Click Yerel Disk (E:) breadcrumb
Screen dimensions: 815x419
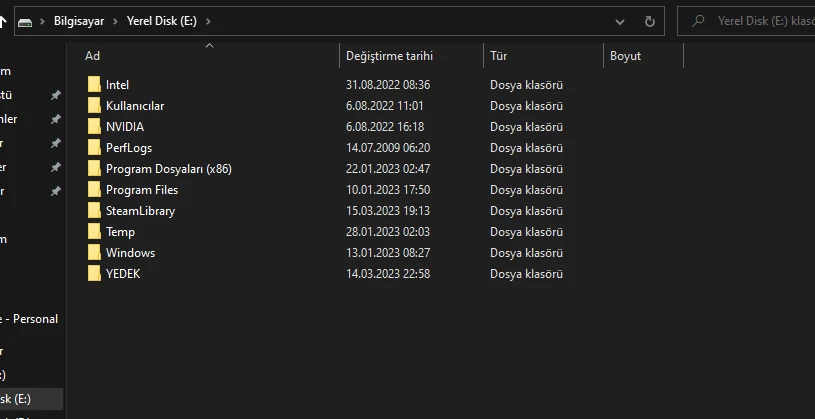[x=162, y=21]
